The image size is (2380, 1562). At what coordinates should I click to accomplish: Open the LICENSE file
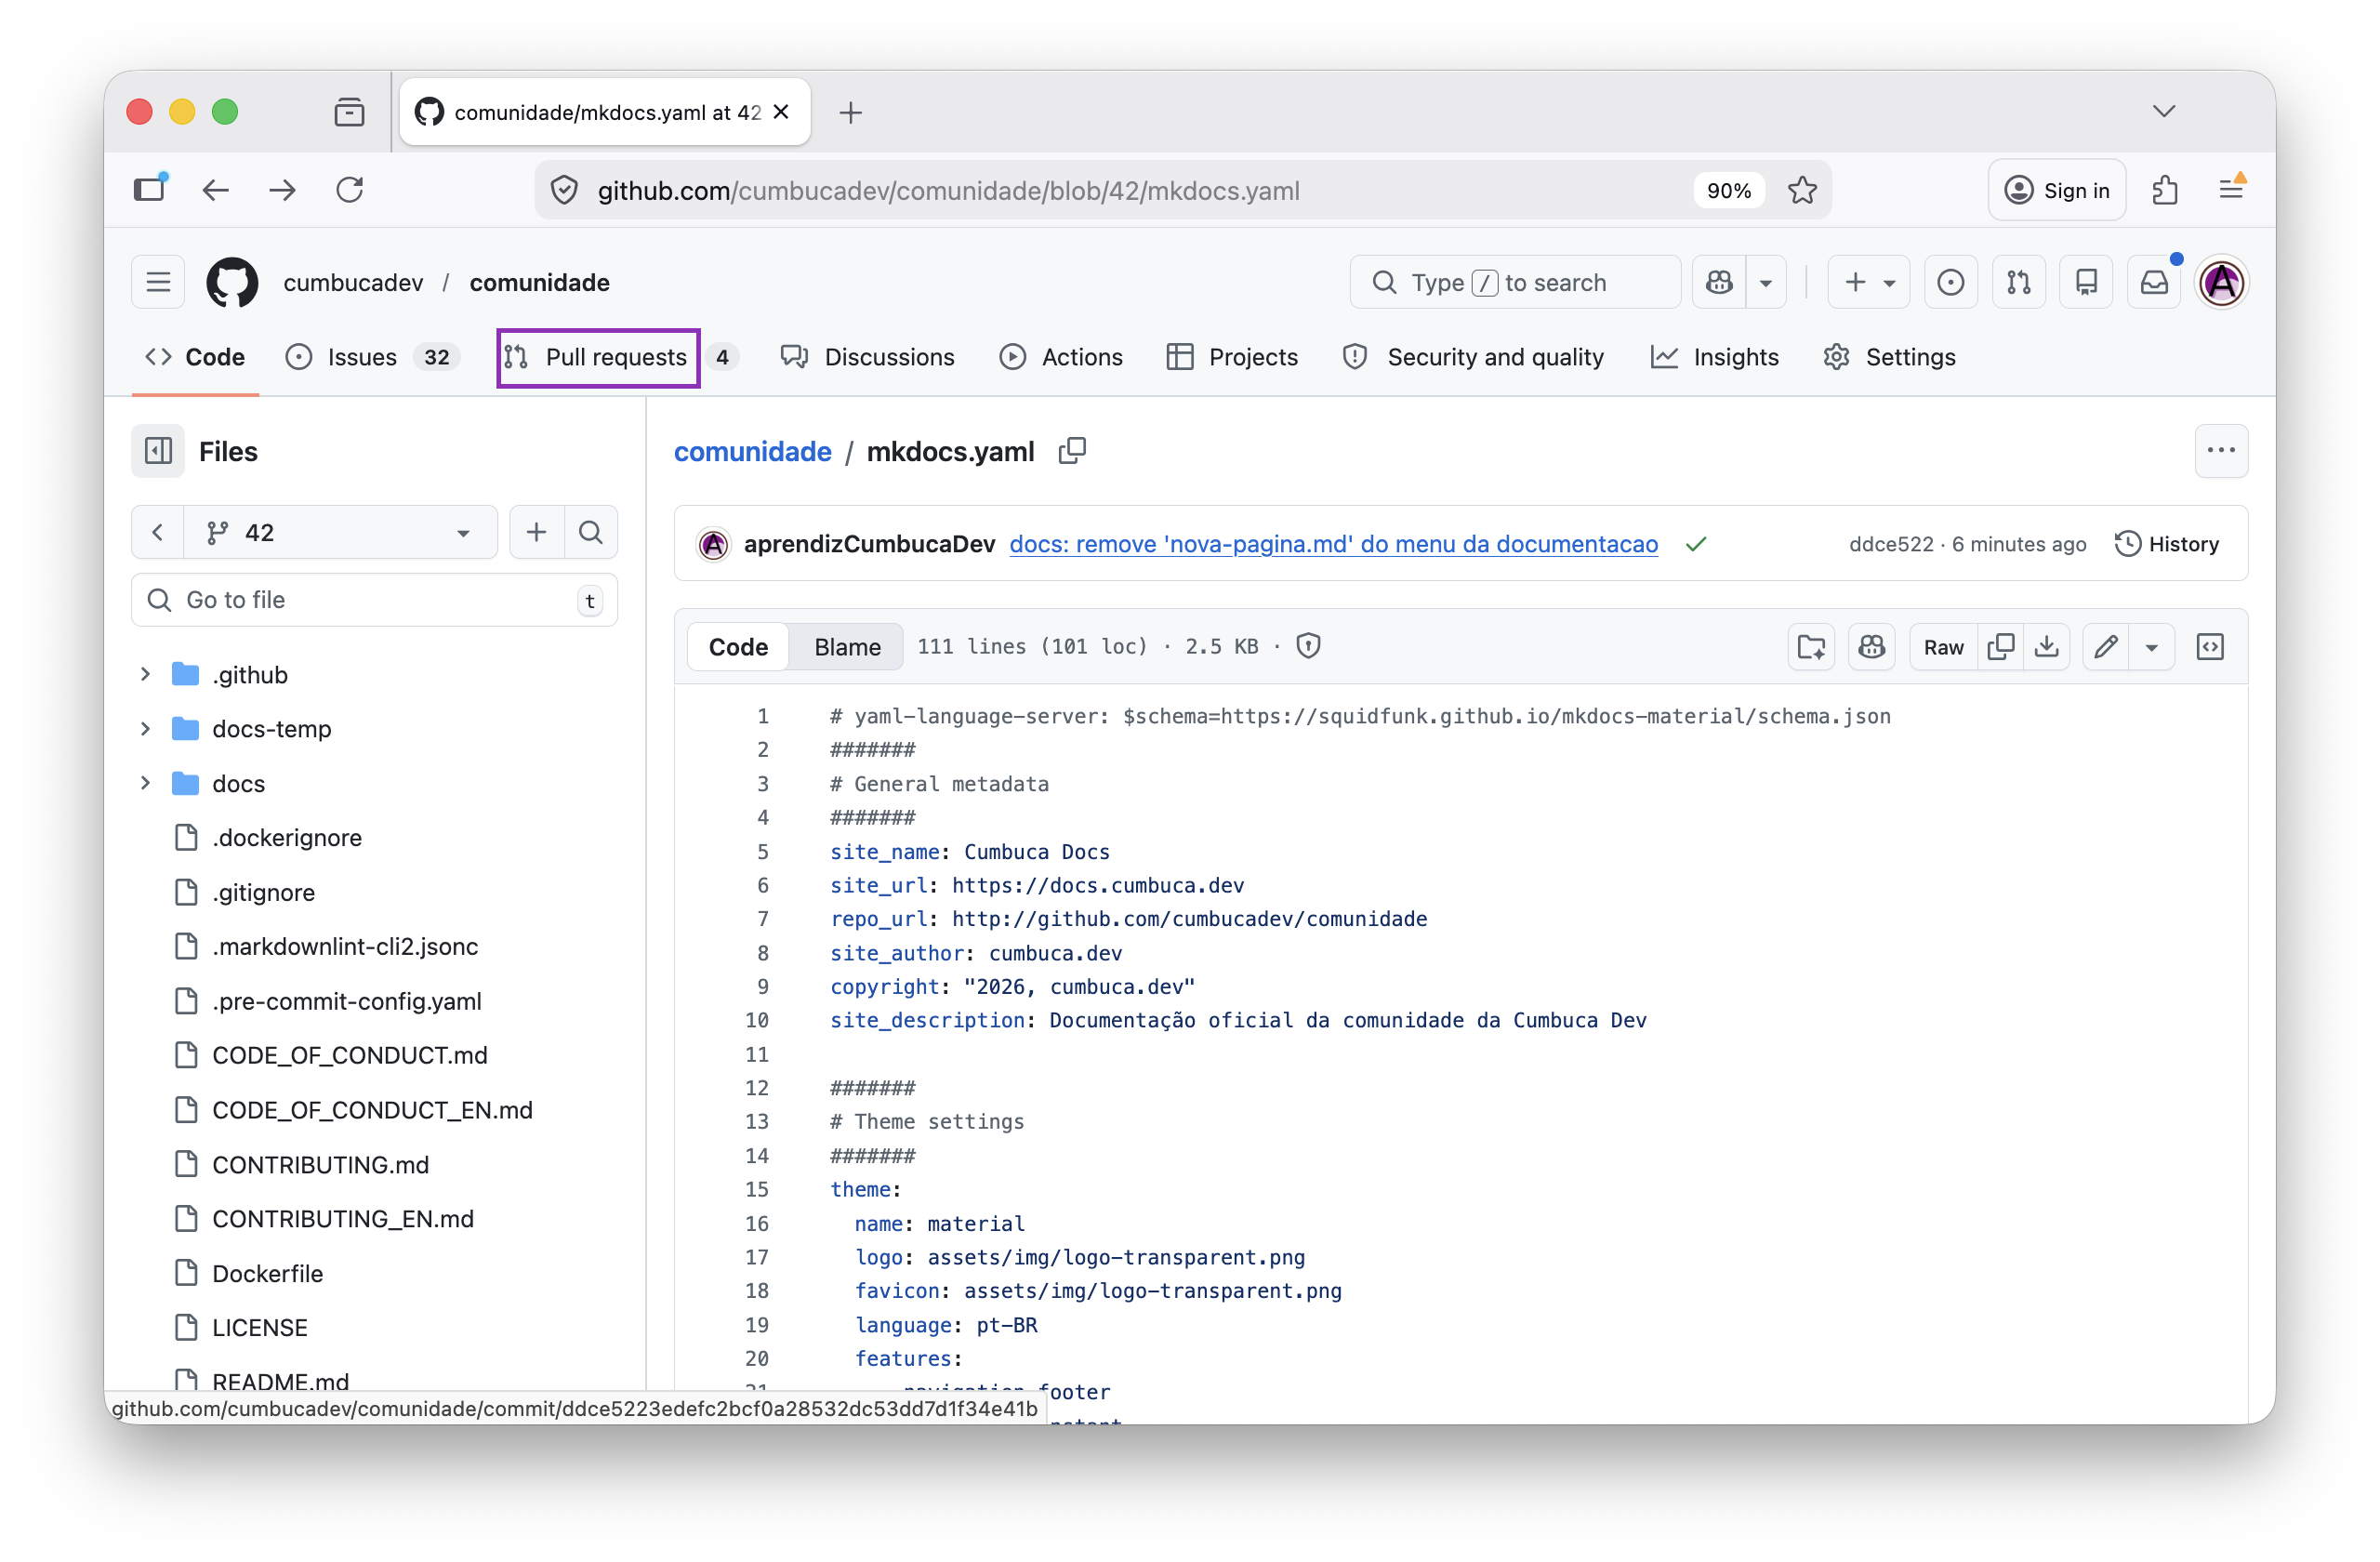pyautogui.click(x=259, y=1328)
